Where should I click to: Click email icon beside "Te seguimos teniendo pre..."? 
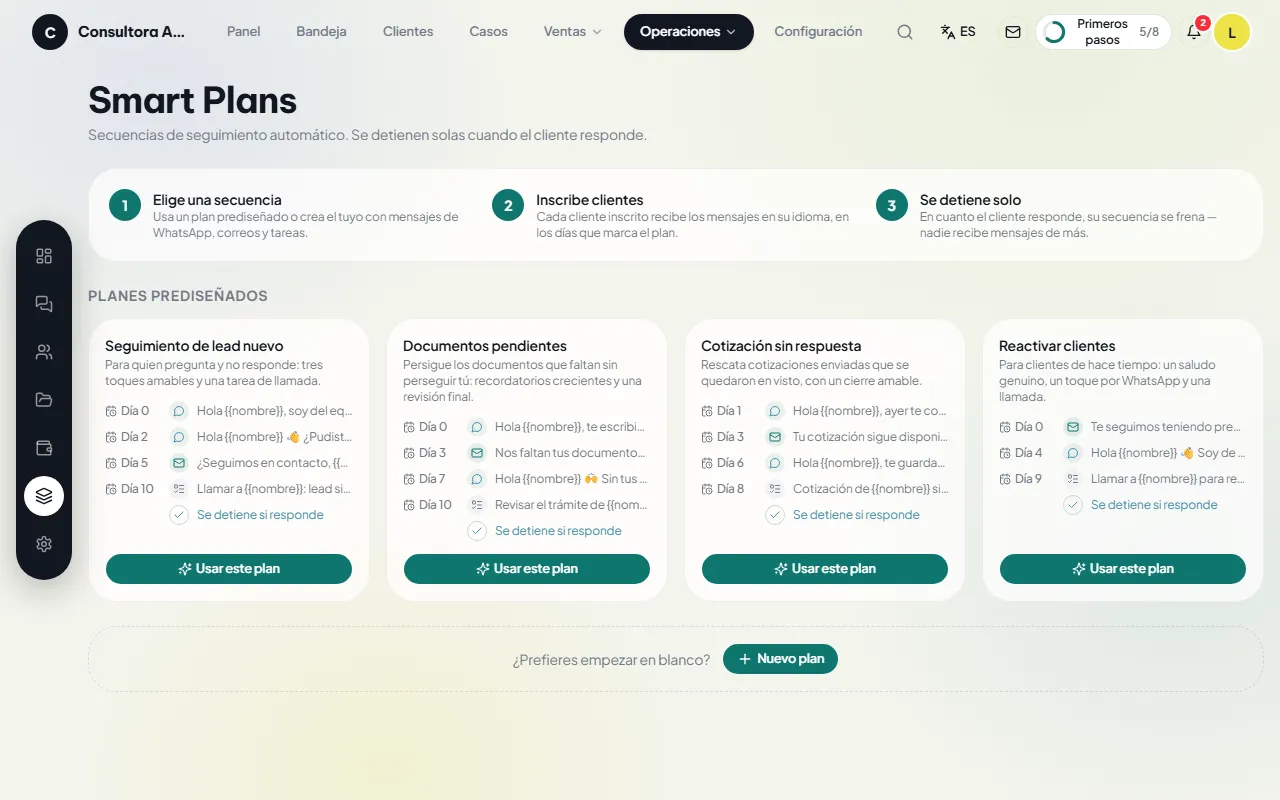tap(1073, 427)
